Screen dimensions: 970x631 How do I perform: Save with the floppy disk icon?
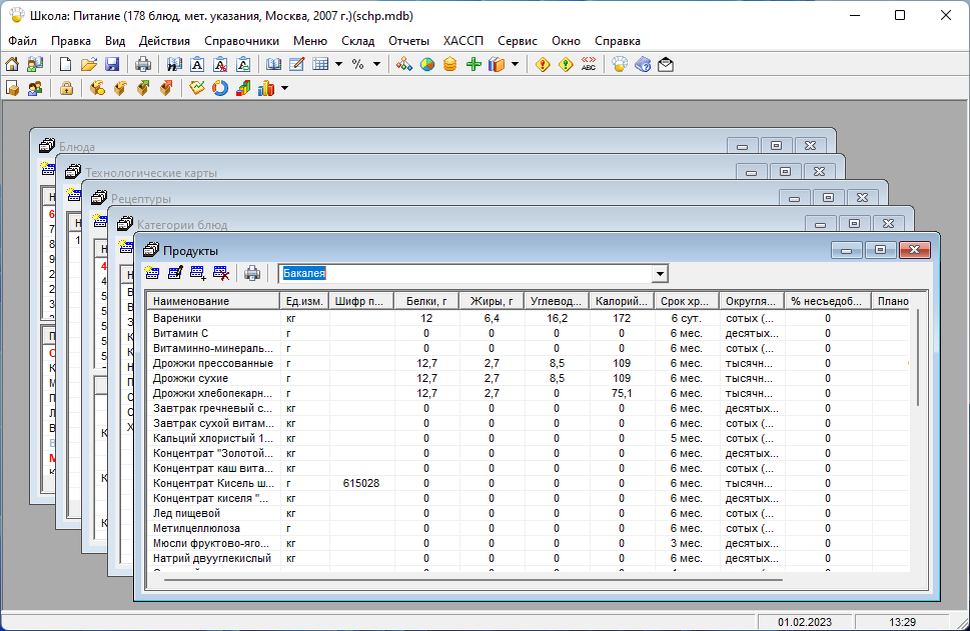pos(112,64)
